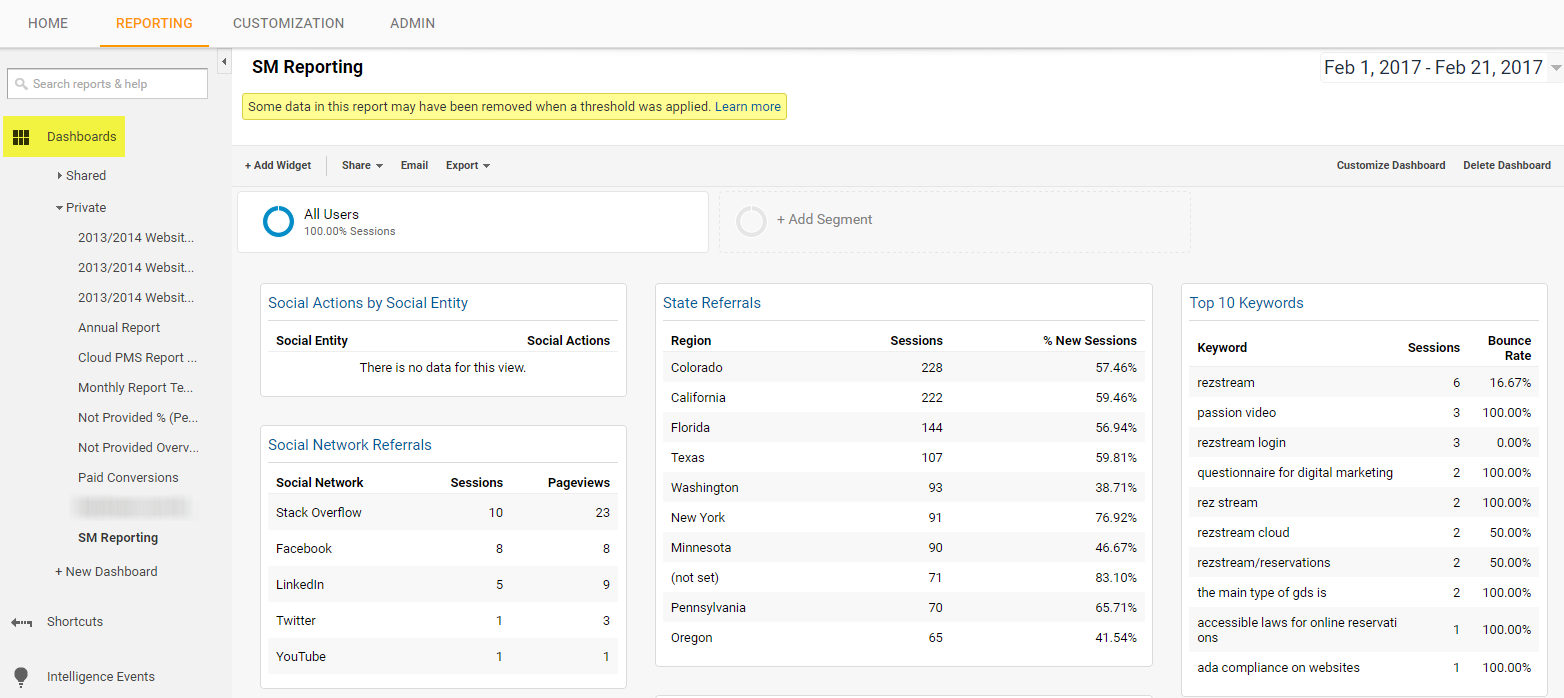
Task: Click the dashed circle next to Add Segment
Action: coord(751,221)
